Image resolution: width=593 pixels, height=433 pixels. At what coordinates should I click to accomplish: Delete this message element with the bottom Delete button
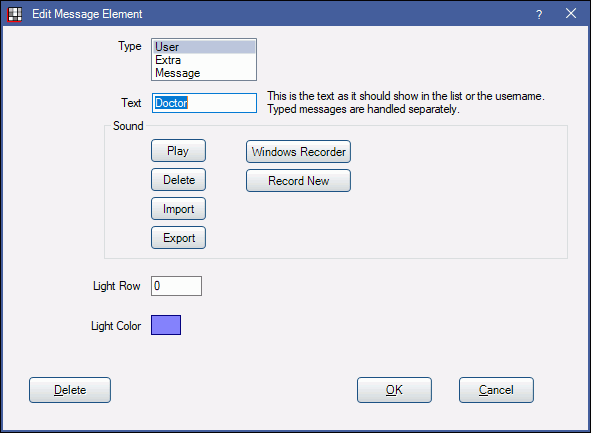70,390
